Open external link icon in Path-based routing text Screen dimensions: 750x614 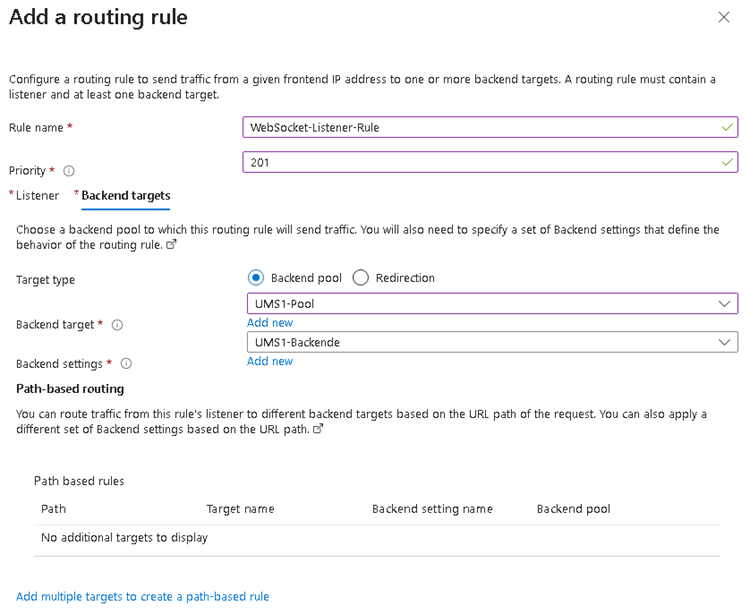(x=318, y=429)
